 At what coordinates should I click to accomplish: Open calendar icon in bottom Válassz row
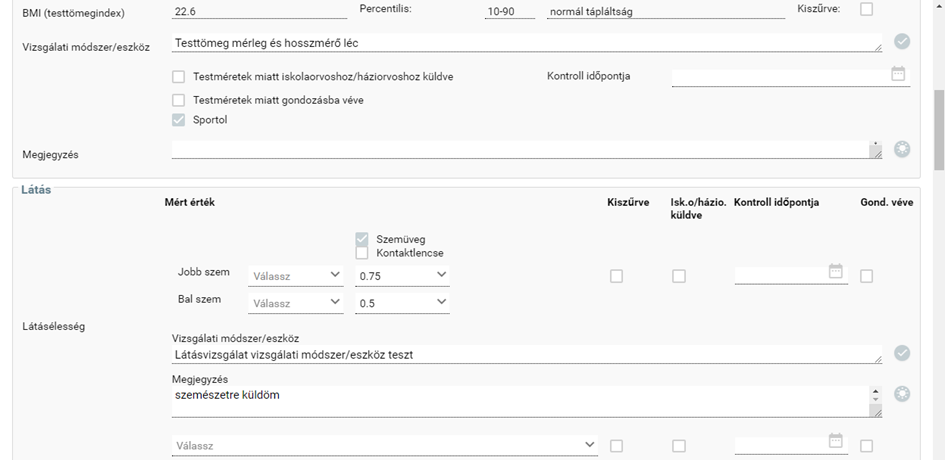tap(835, 441)
